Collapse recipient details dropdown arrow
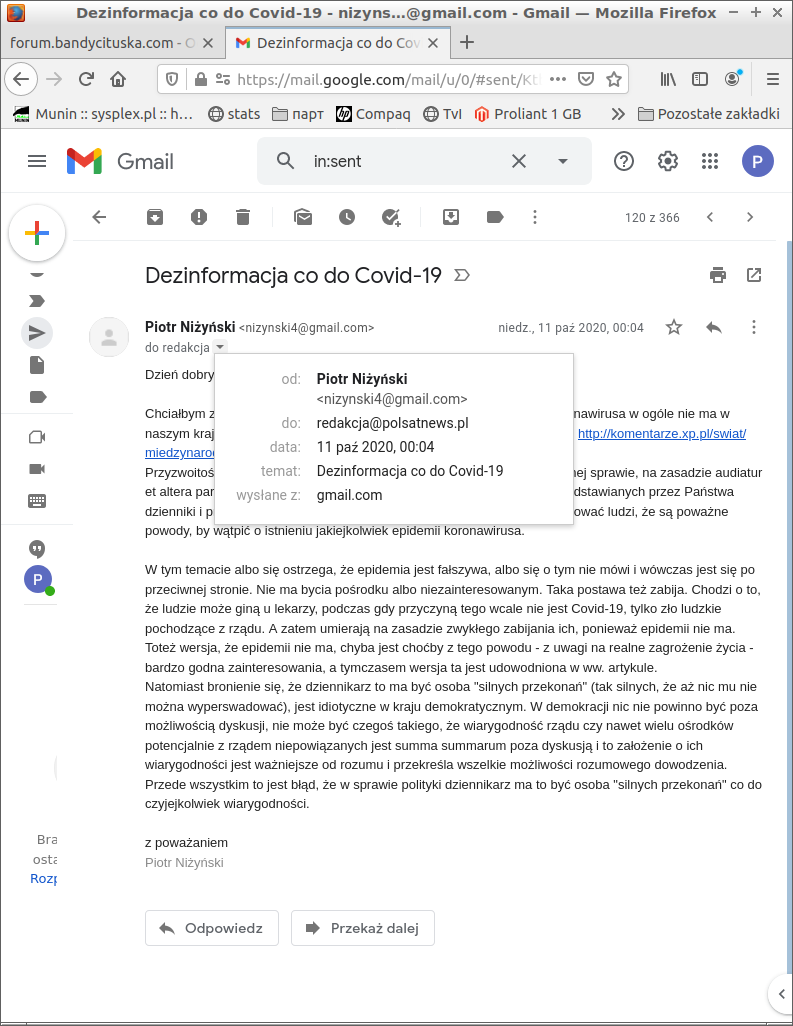 pos(220,347)
